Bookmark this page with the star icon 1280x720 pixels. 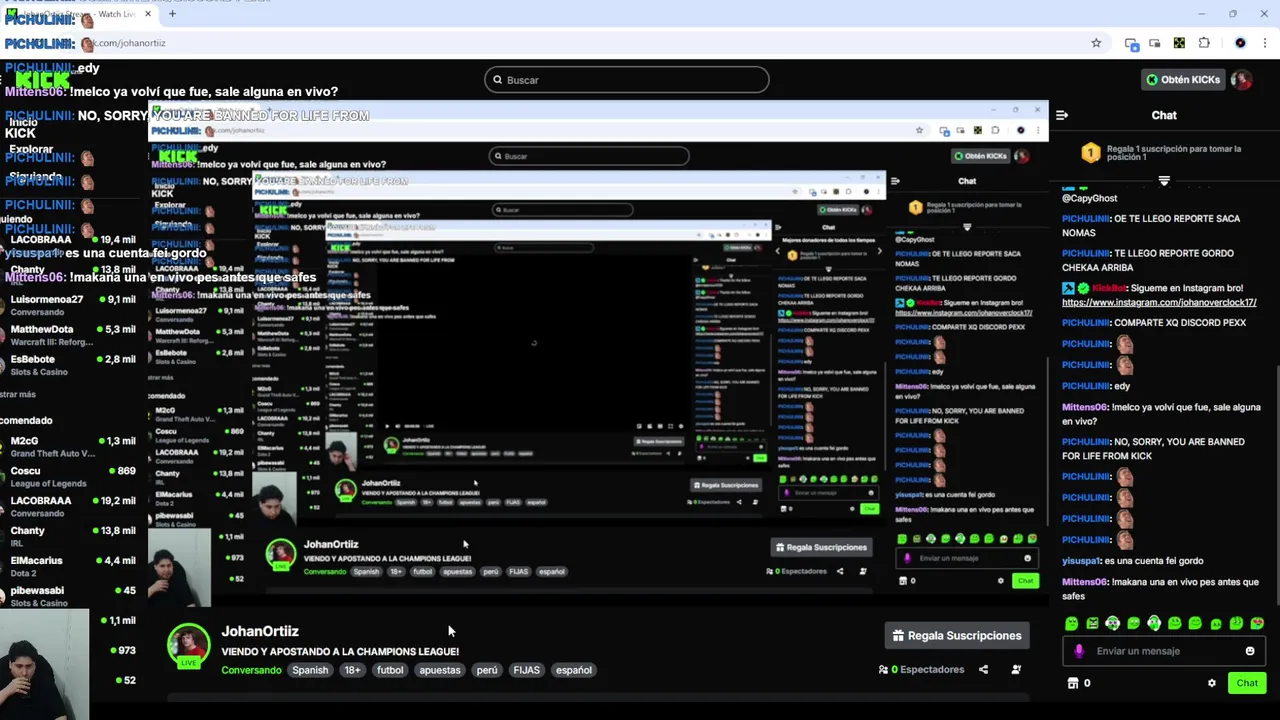[x=1096, y=43]
